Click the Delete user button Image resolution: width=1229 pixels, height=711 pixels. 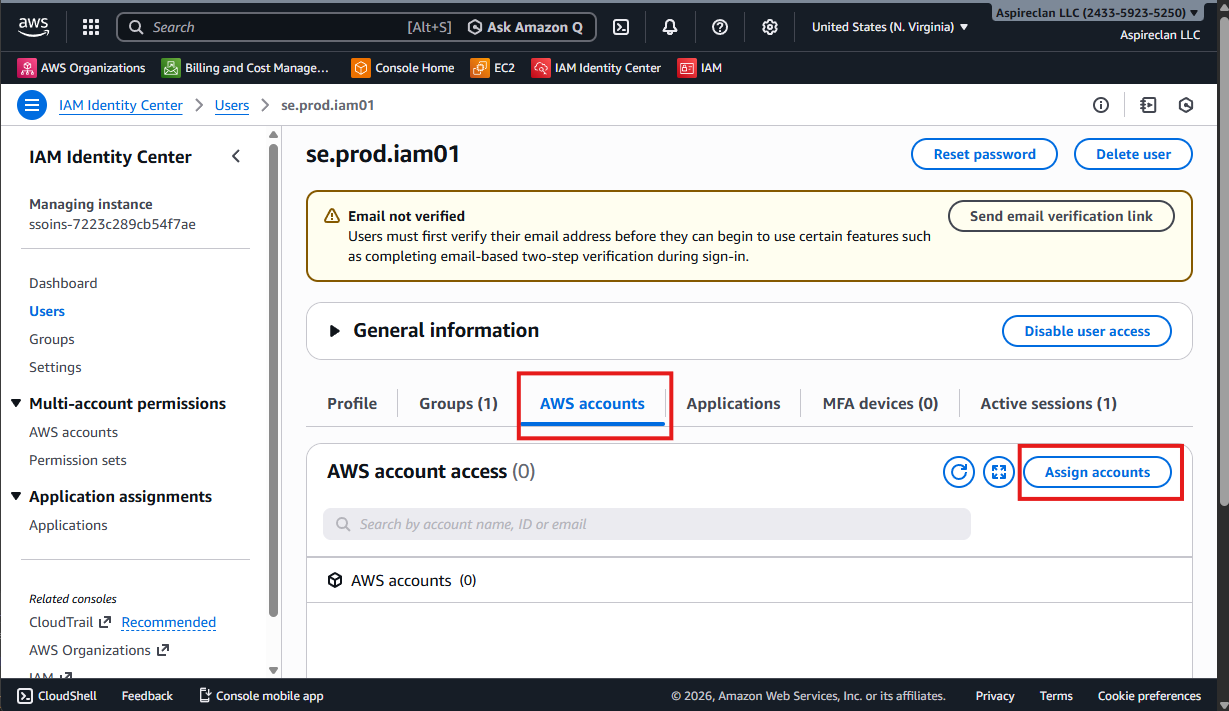[x=1133, y=154]
